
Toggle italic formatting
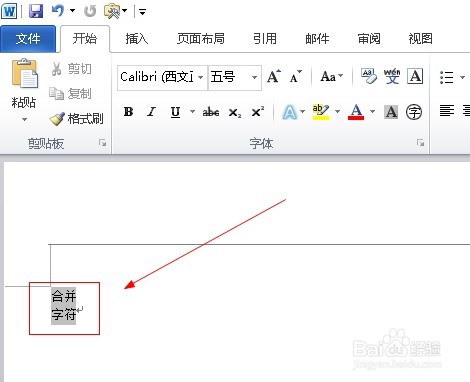[x=152, y=112]
